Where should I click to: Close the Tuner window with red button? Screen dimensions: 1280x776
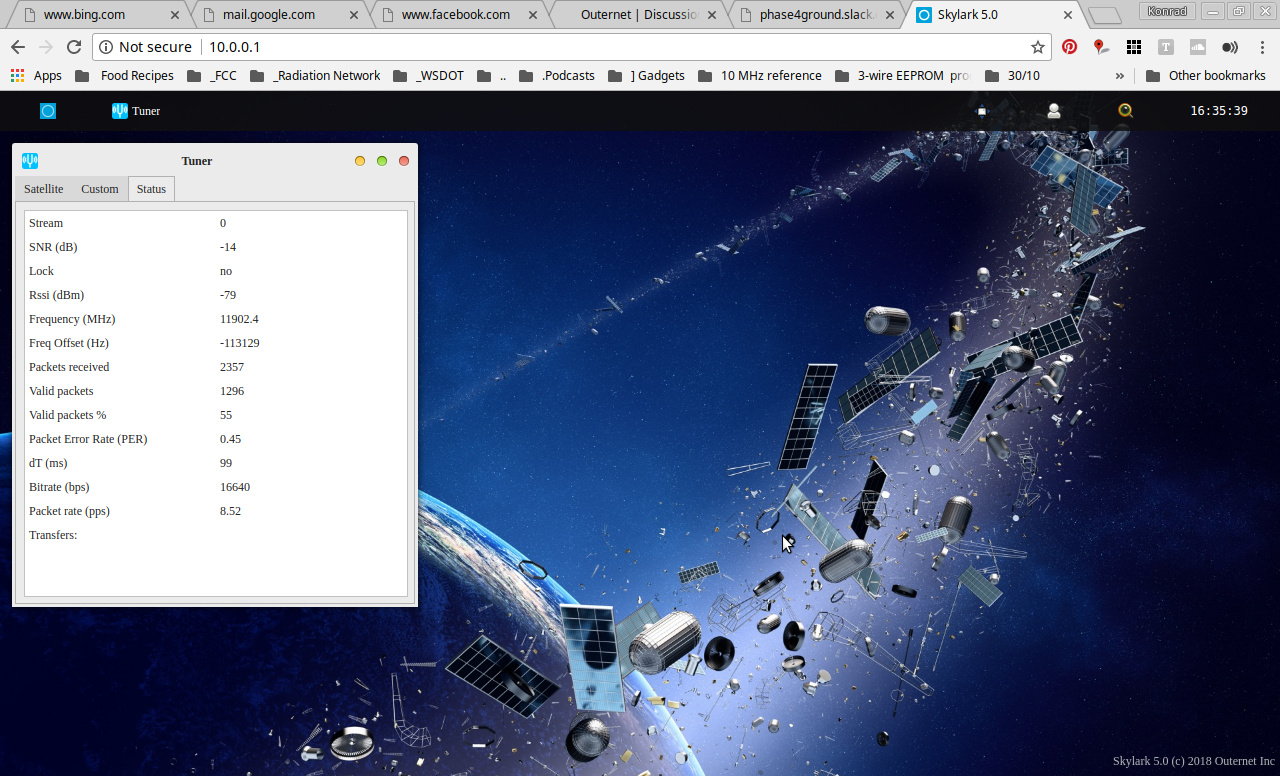click(x=404, y=161)
